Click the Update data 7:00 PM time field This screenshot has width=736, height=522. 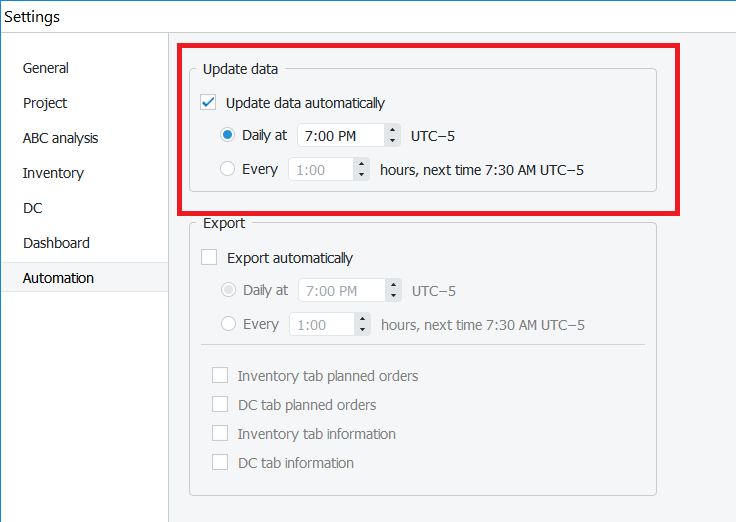[340, 135]
